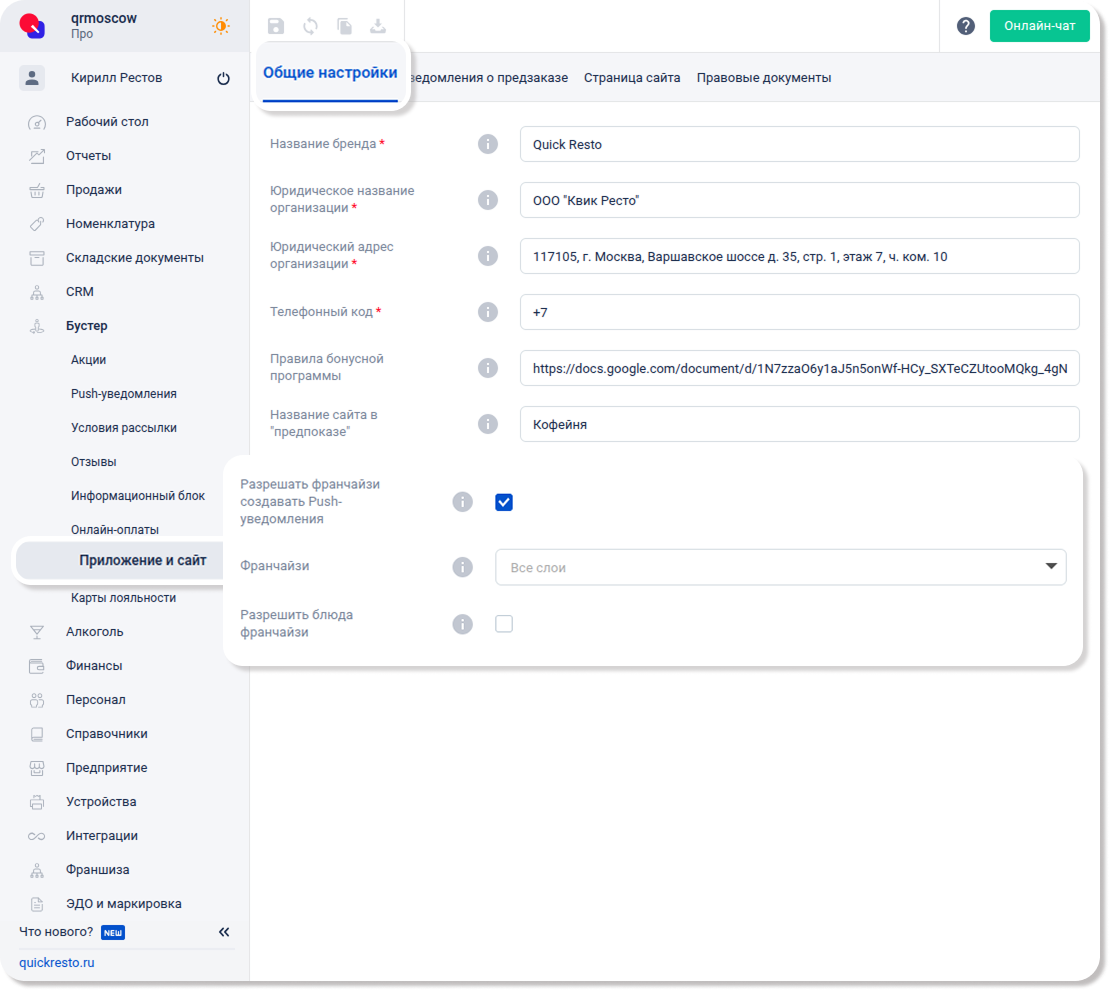The image size is (1109, 990).
Task: Show info for Название бренда field
Action: pos(488,144)
